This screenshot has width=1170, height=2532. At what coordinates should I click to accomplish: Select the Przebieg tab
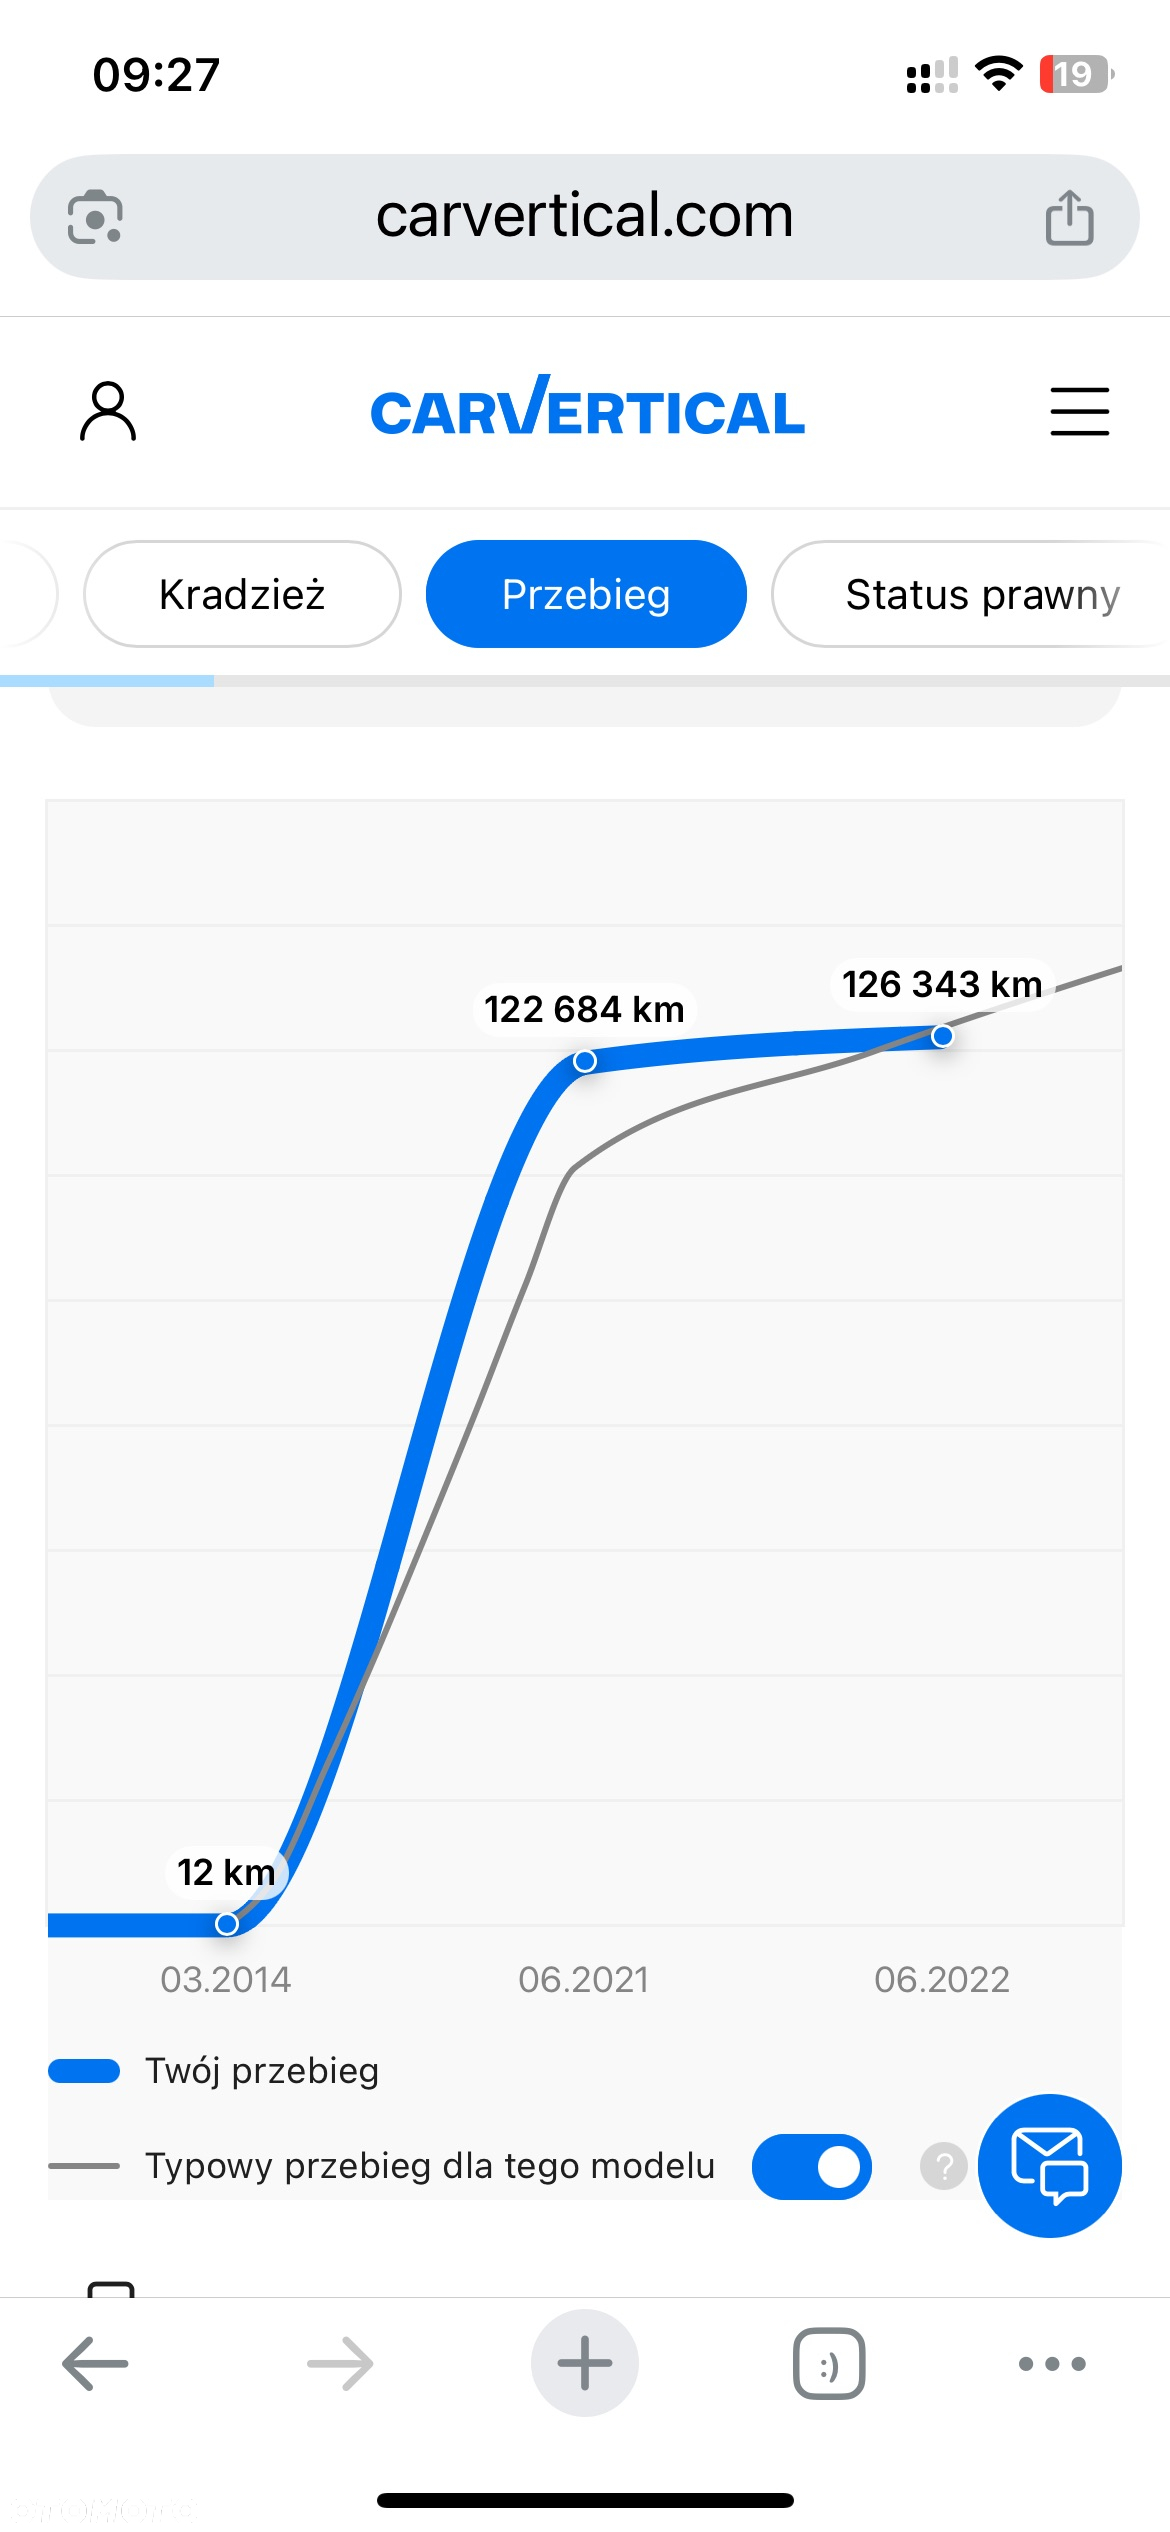pos(586,594)
